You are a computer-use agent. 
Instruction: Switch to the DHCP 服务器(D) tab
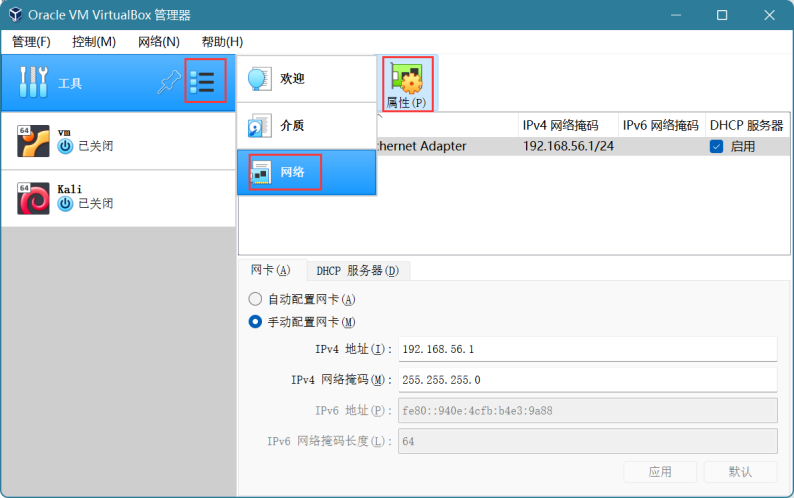tap(358, 271)
